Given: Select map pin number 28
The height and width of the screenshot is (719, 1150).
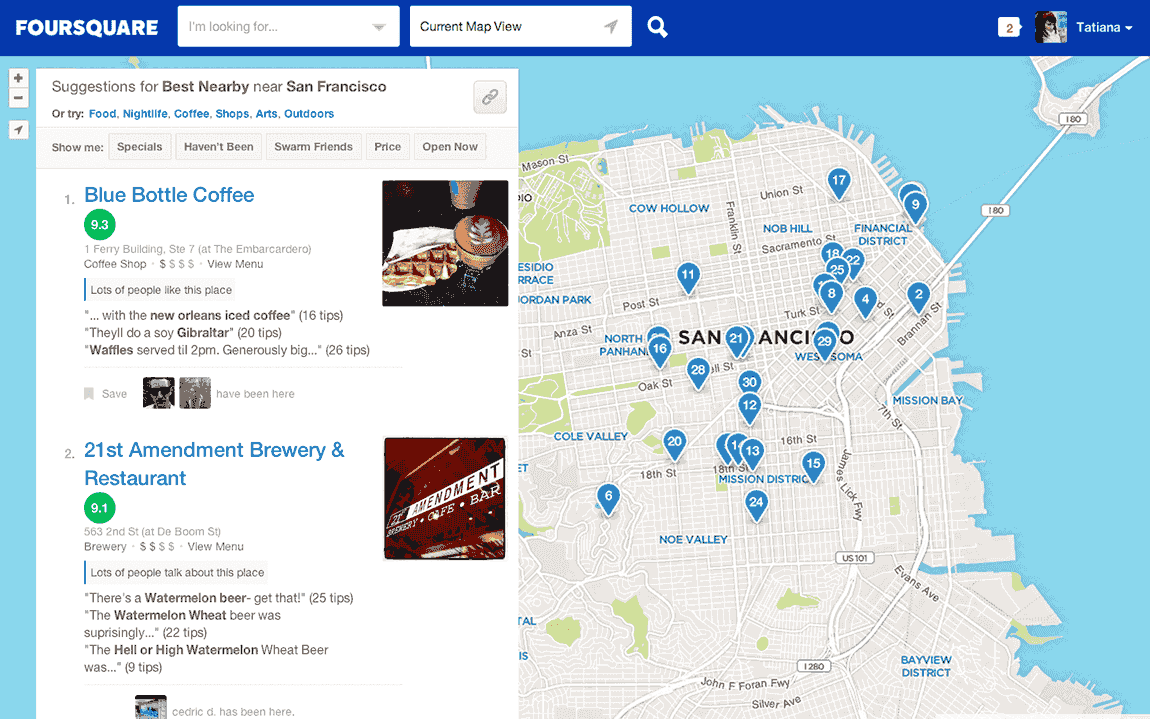Looking at the screenshot, I should tap(697, 373).
